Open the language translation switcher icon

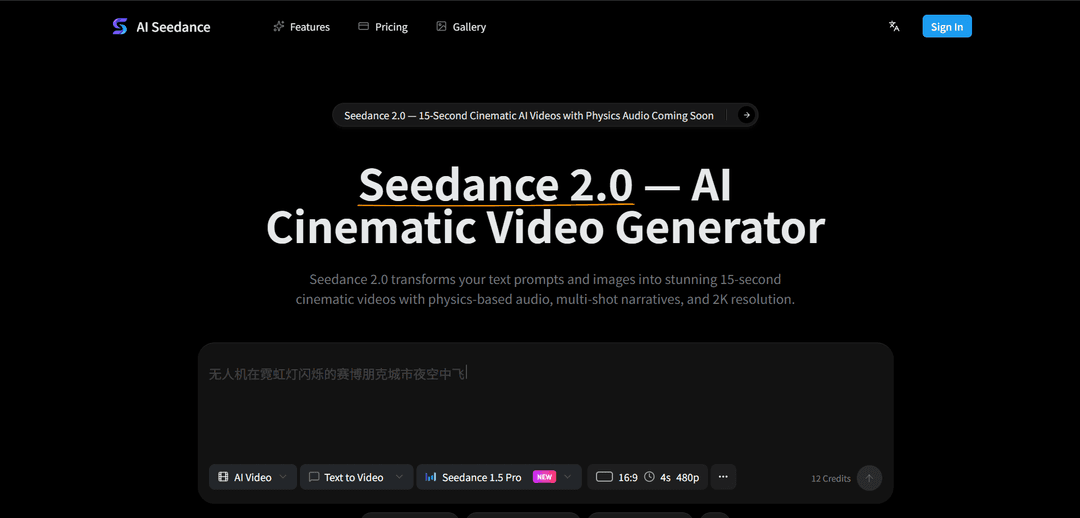click(894, 26)
